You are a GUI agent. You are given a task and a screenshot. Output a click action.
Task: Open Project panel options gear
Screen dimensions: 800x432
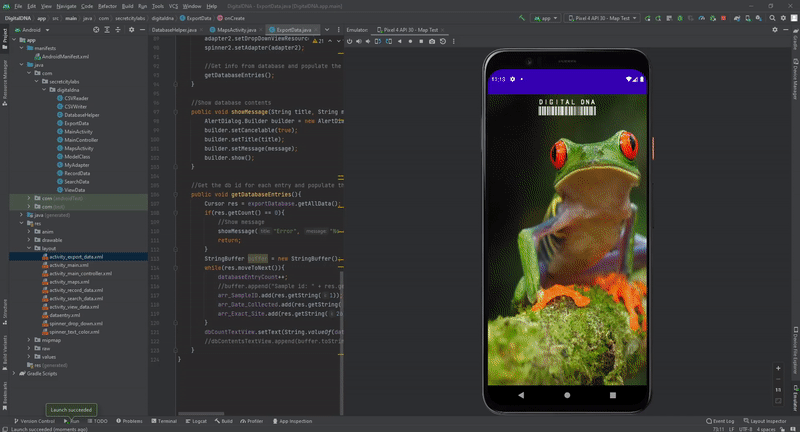(131, 30)
